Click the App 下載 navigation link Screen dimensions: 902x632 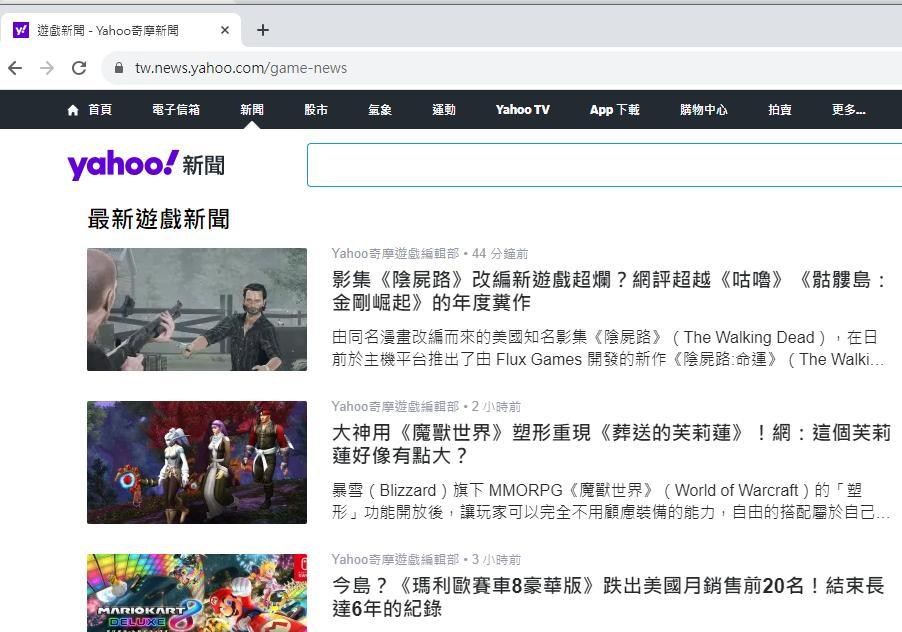(614, 110)
